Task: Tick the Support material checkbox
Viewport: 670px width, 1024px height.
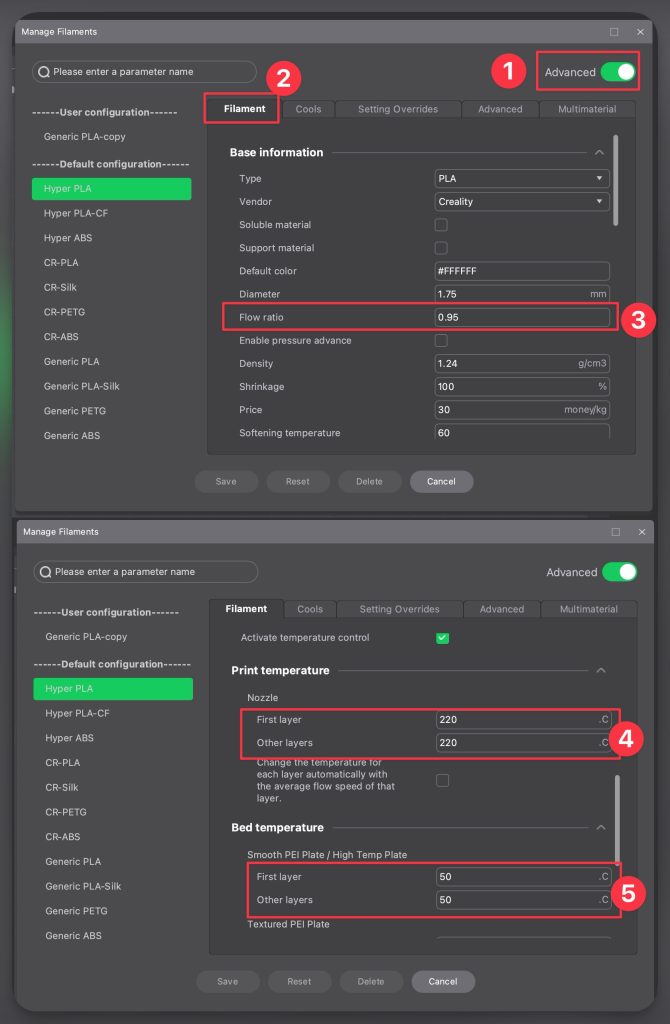Action: tap(441, 248)
